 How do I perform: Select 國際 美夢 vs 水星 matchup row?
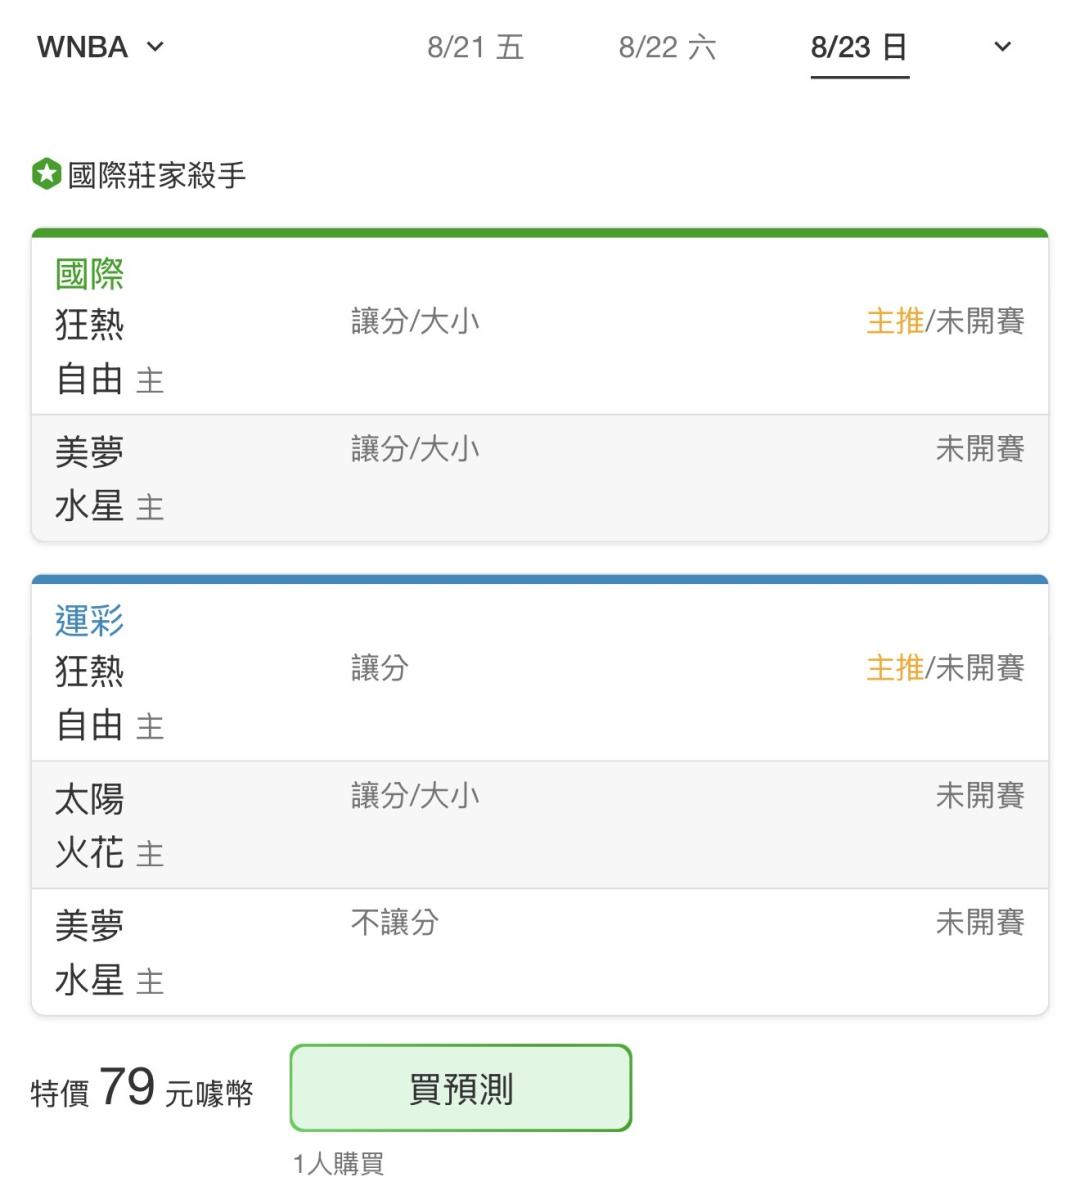tap(540, 478)
